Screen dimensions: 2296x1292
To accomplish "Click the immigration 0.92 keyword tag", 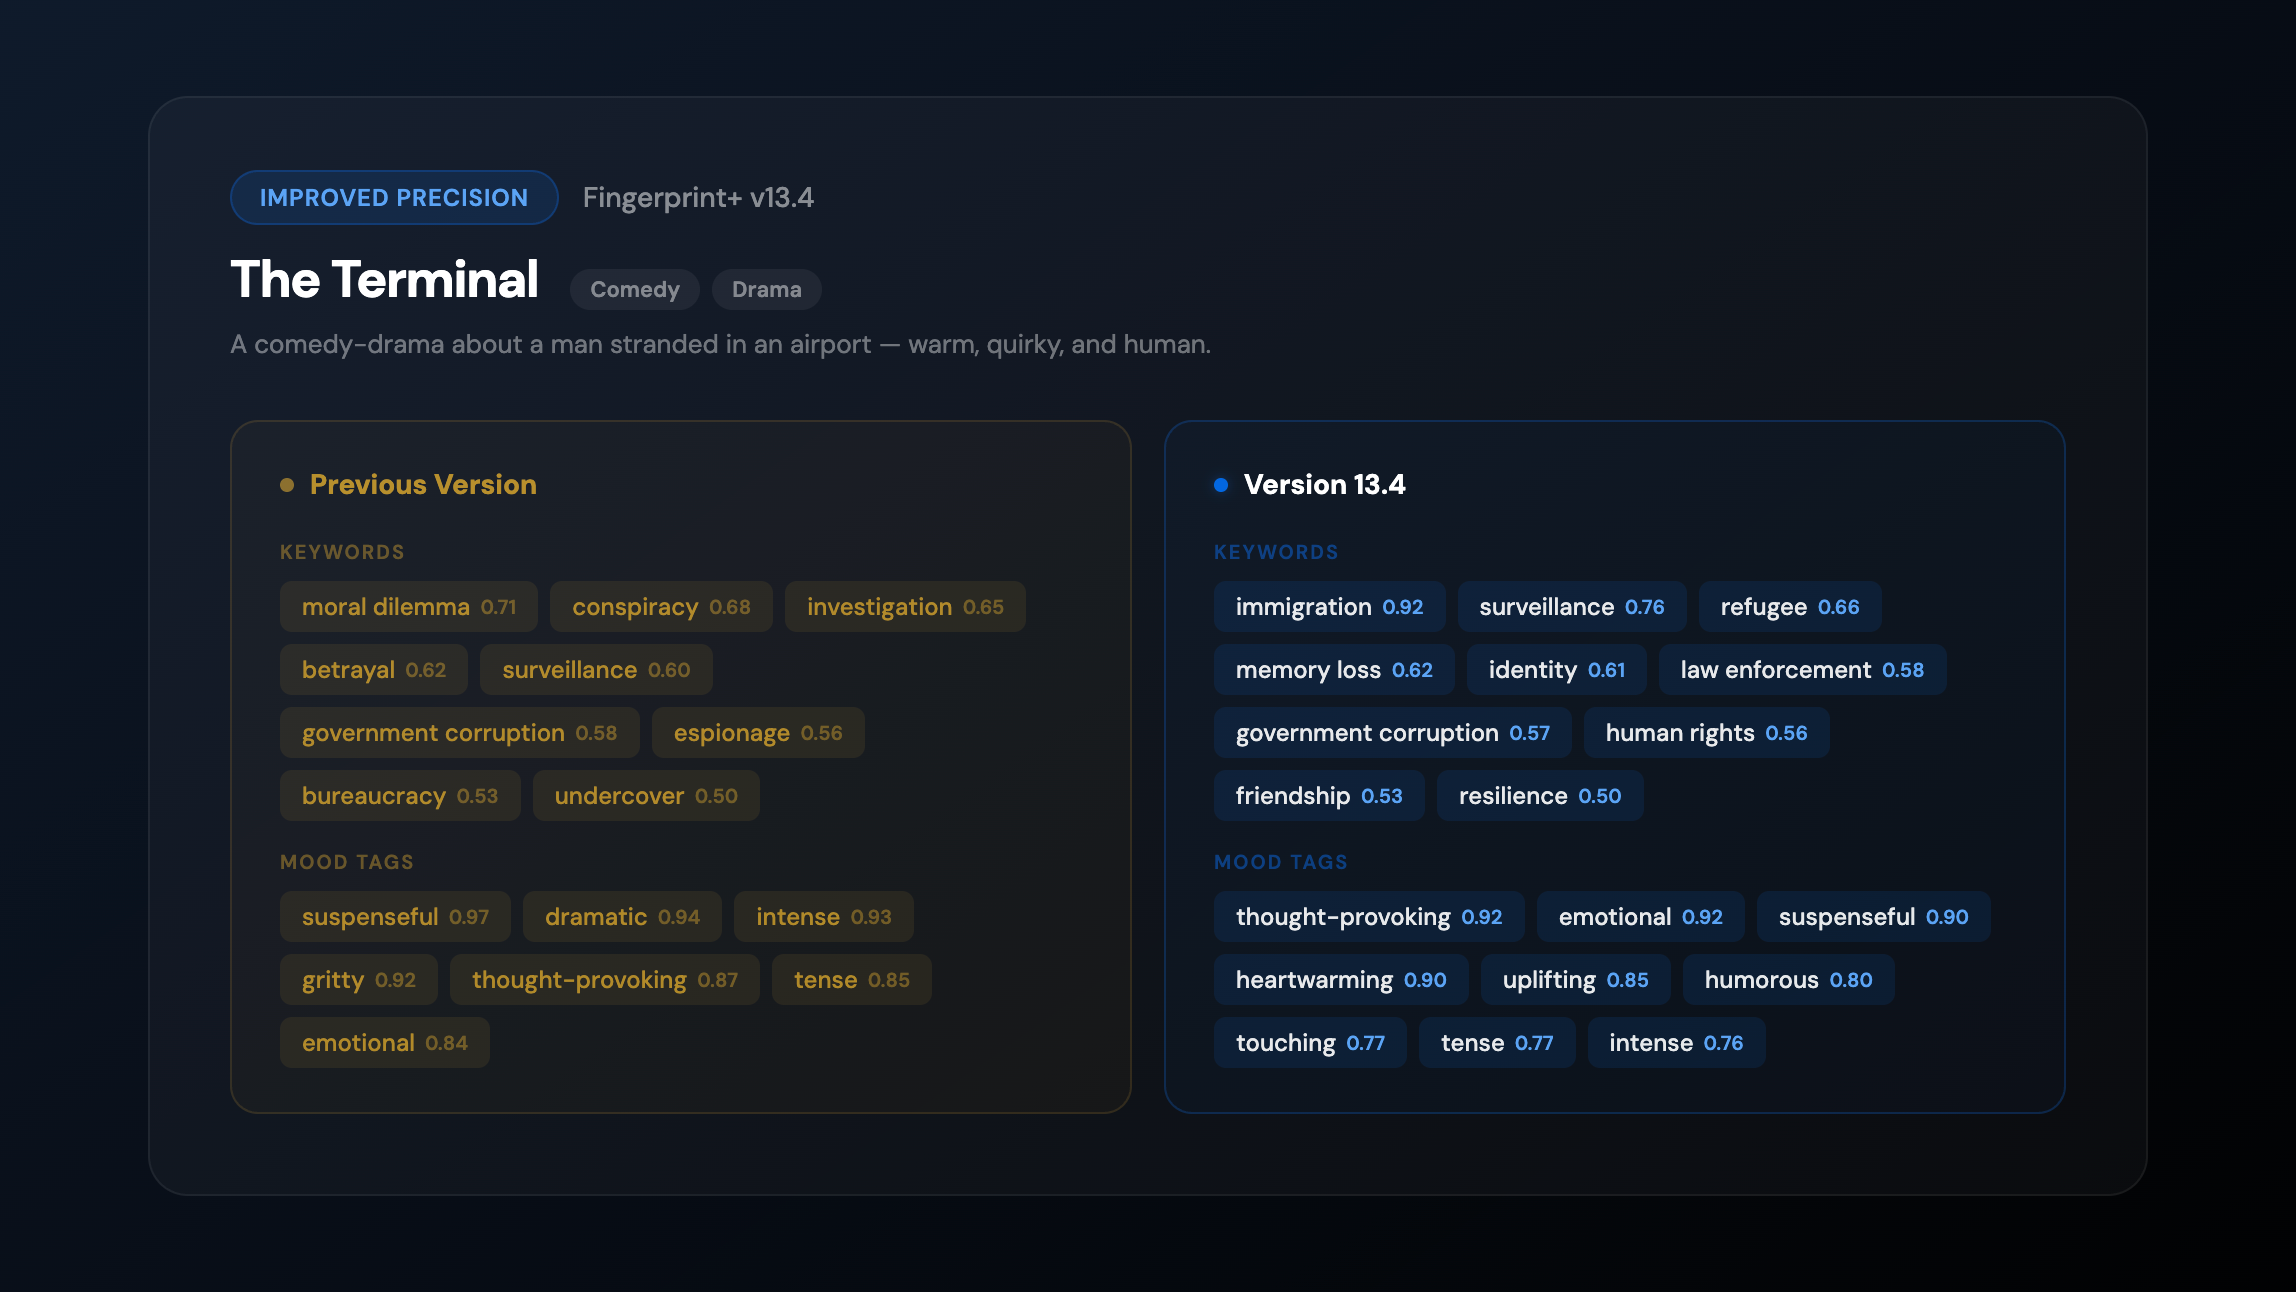I will coord(1328,607).
